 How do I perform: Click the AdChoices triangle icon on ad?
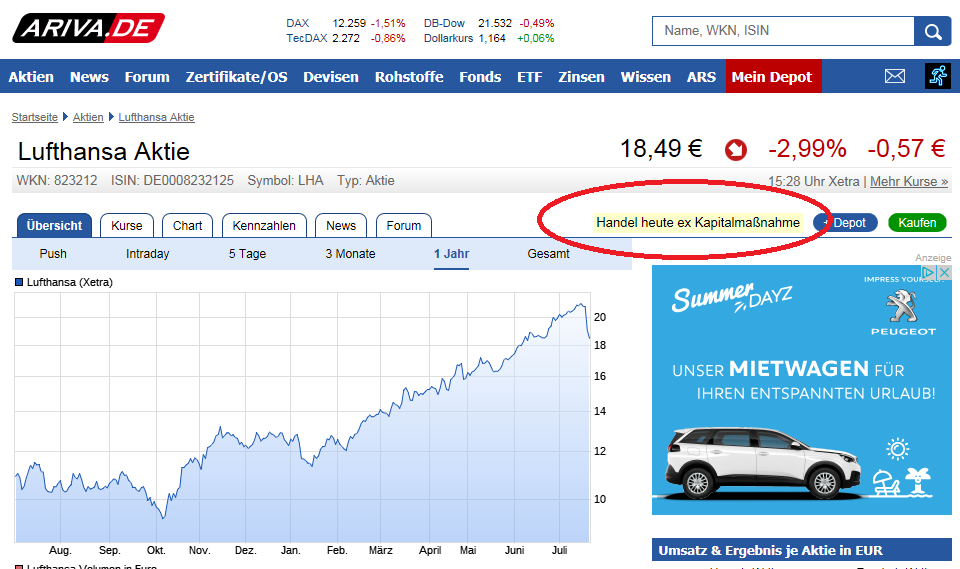[x=929, y=272]
